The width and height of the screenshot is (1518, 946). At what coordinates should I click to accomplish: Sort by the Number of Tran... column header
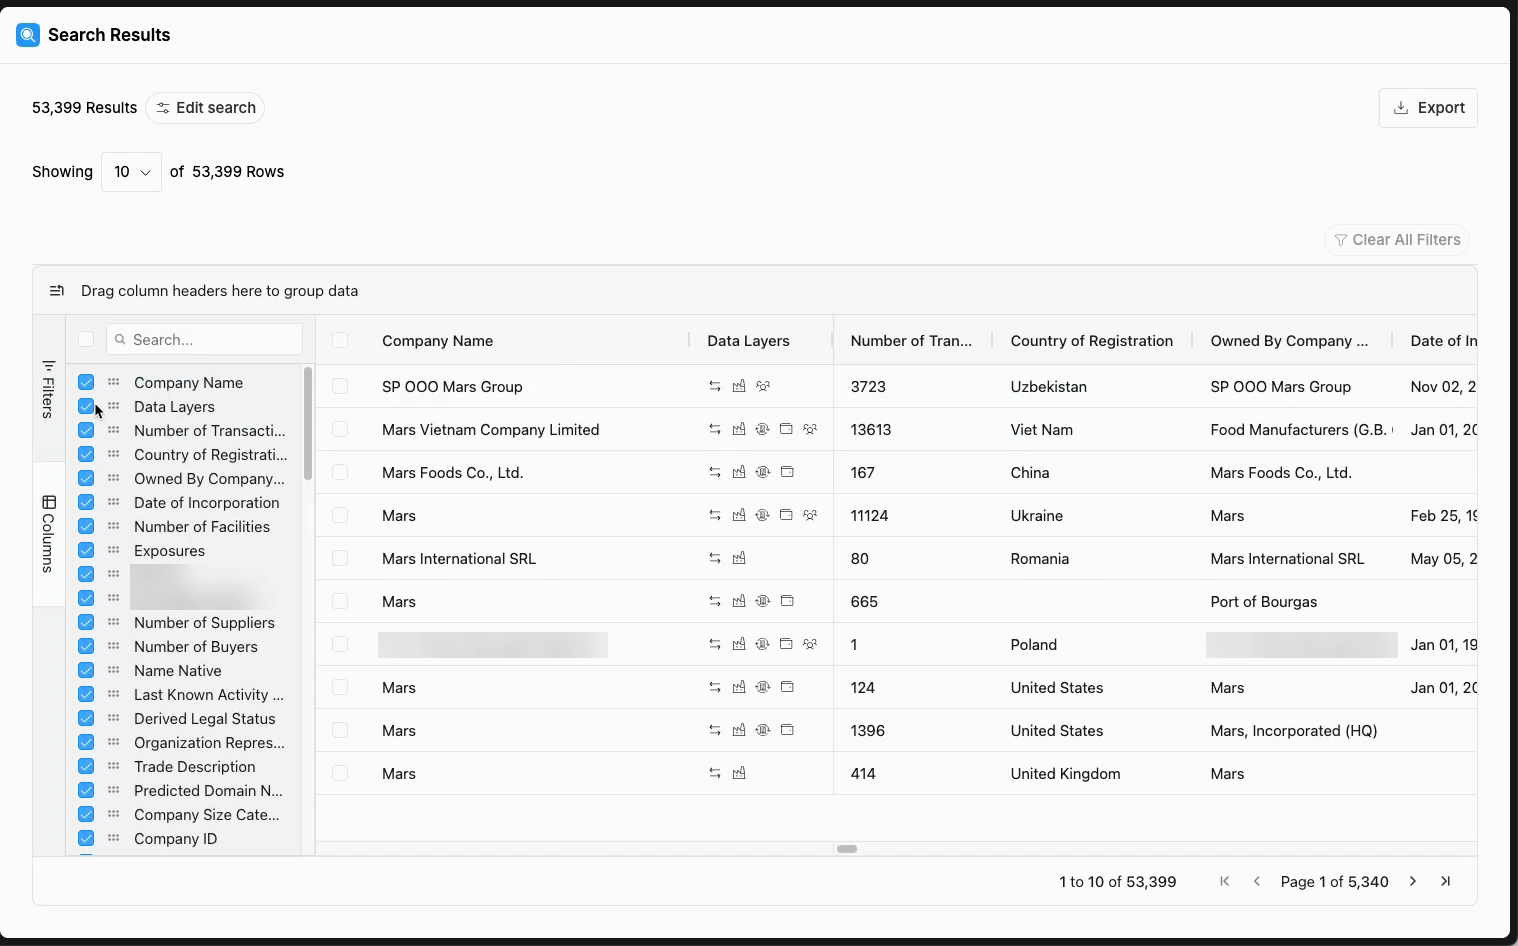[911, 341]
